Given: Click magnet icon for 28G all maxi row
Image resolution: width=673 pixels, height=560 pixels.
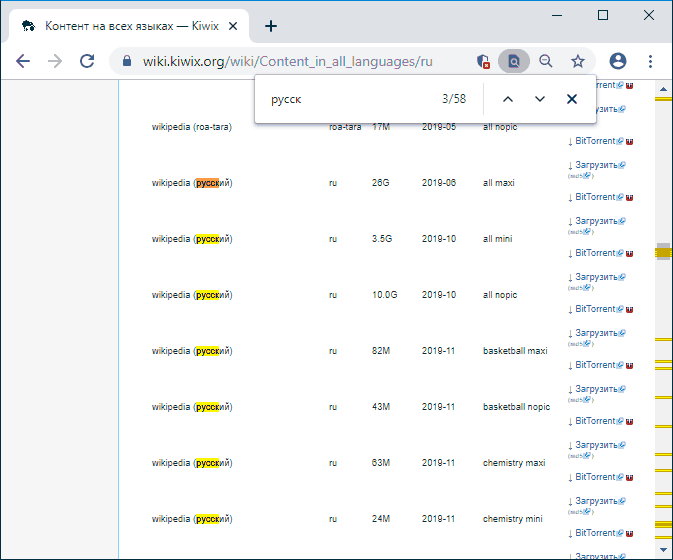Looking at the screenshot, I should coord(629,197).
